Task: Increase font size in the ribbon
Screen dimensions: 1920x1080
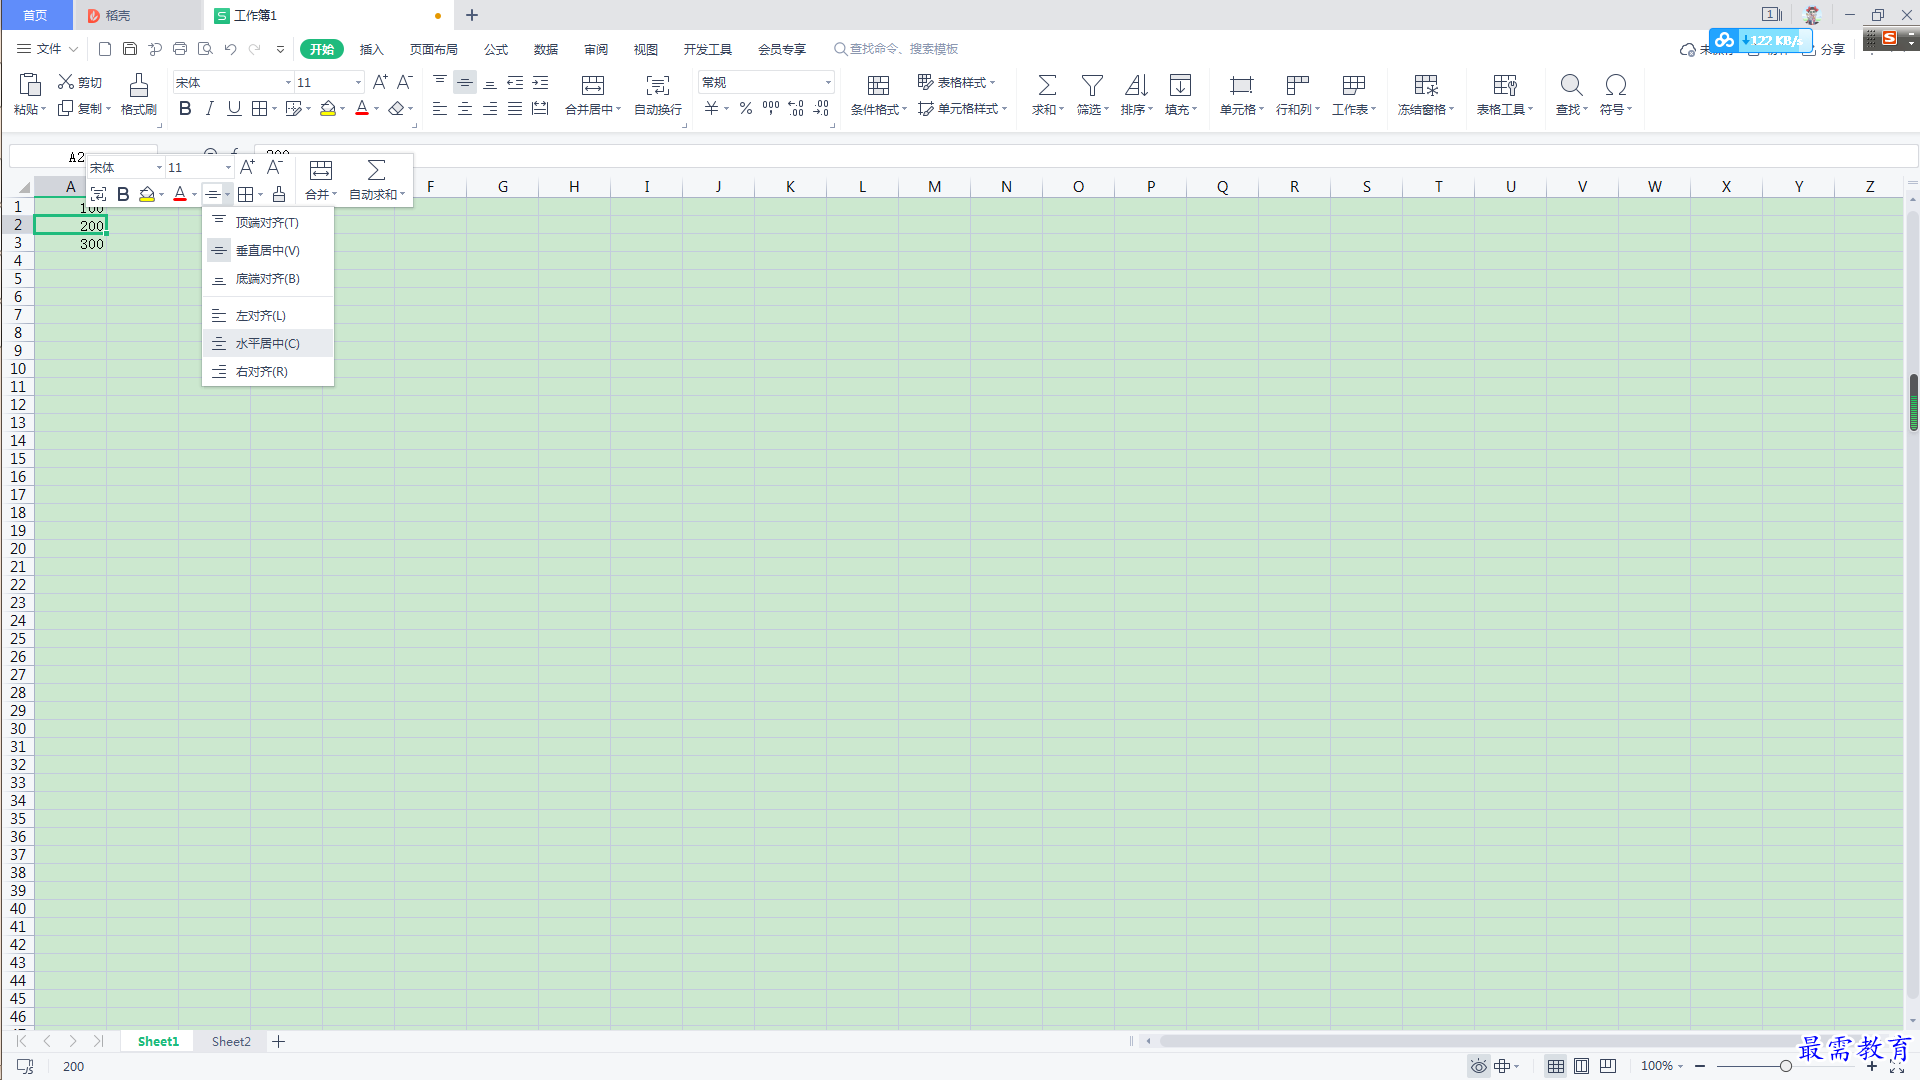Action: (x=380, y=82)
